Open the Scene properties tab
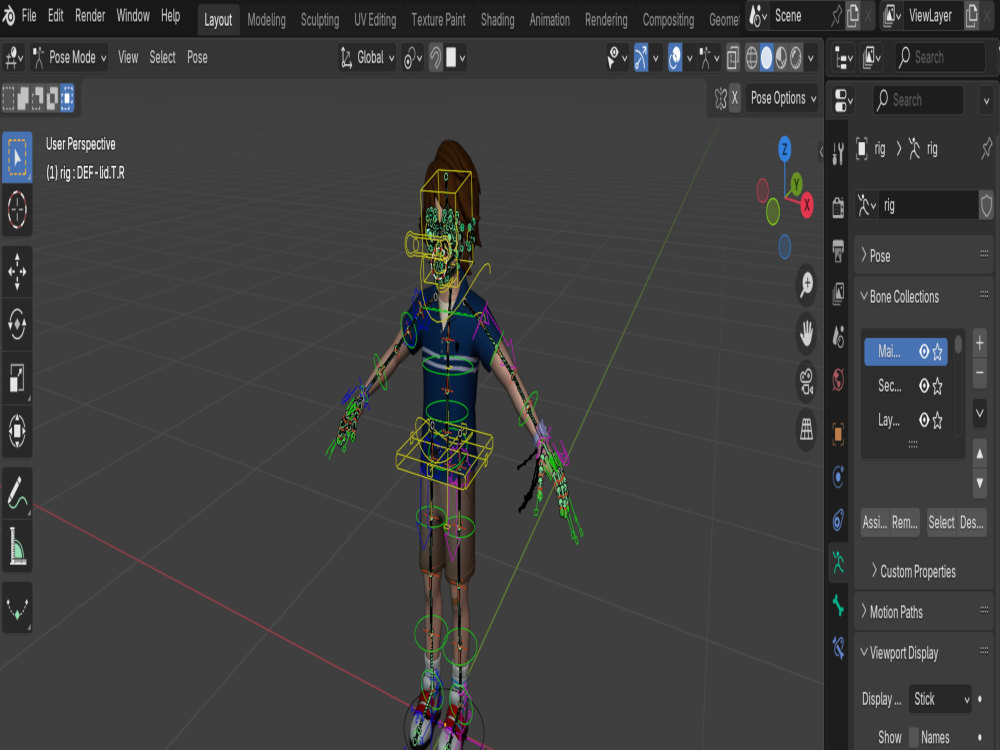The image size is (1000, 750). pos(839,336)
